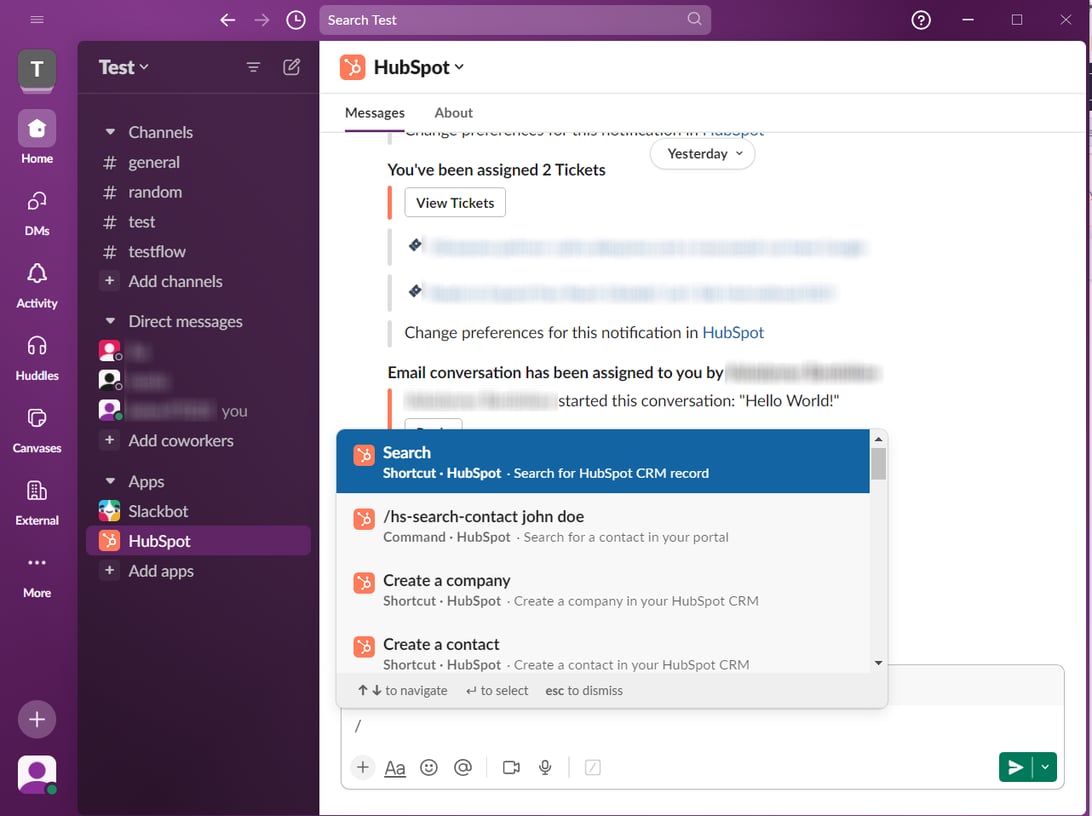Open the Yesterday date dropdown
Viewport: 1092px width, 816px height.
(702, 154)
